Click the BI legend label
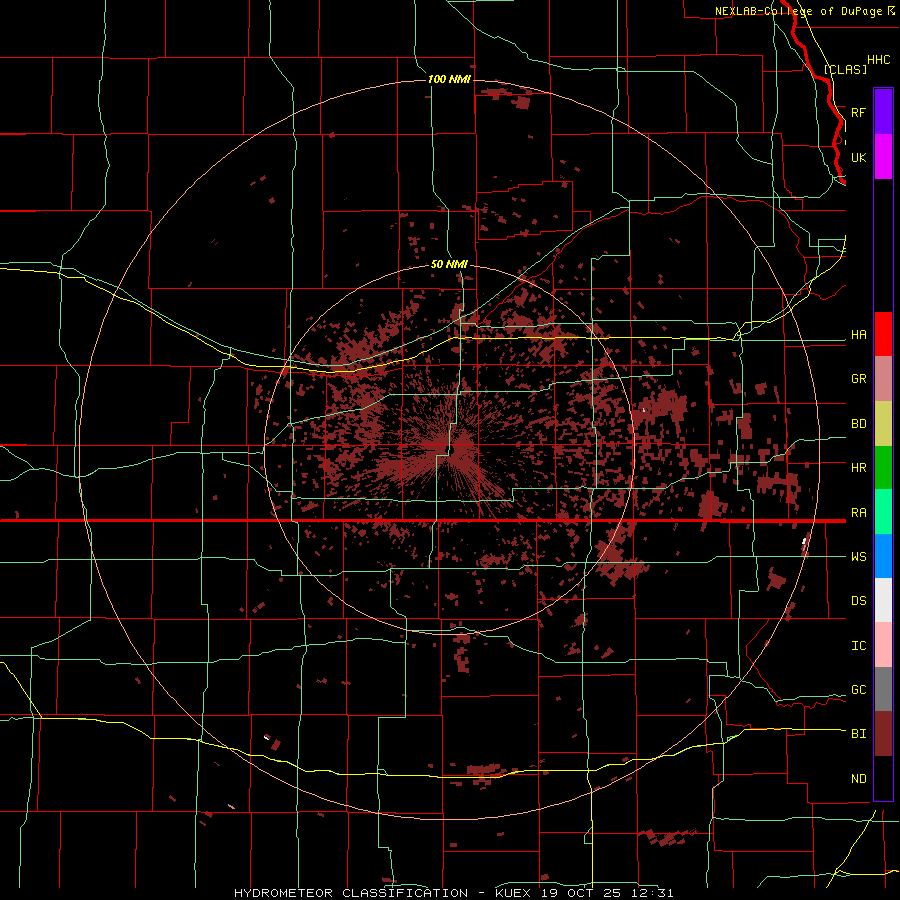This screenshot has width=900, height=900. 858,734
